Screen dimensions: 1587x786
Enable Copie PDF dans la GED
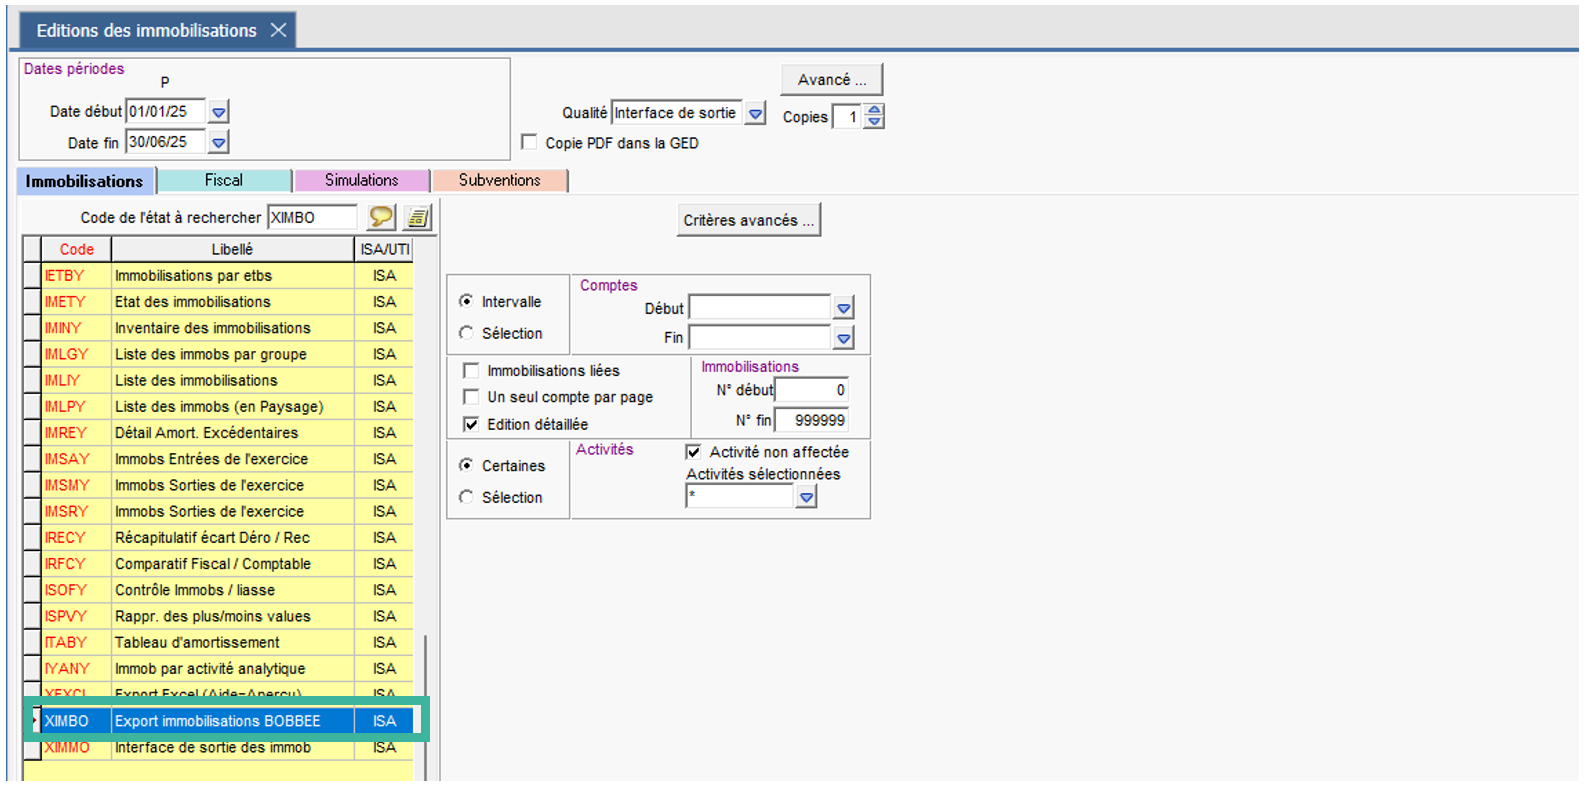pyautogui.click(x=530, y=143)
